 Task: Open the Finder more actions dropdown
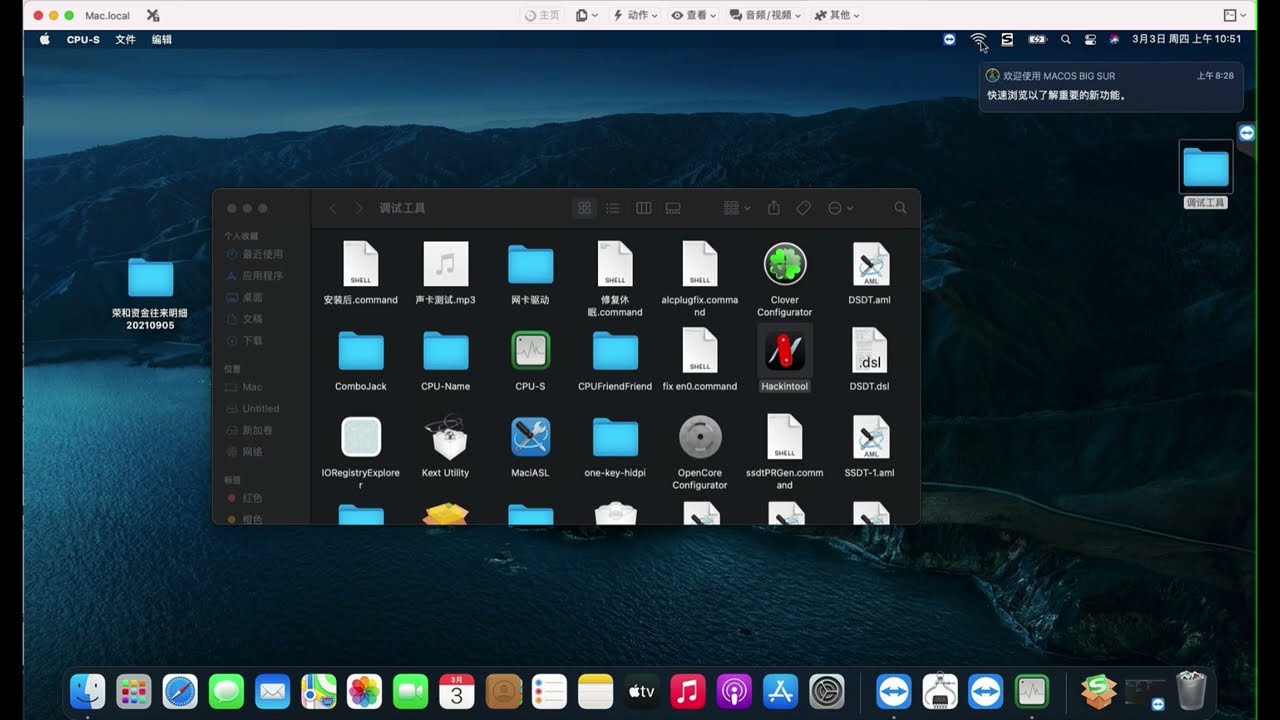[840, 208]
